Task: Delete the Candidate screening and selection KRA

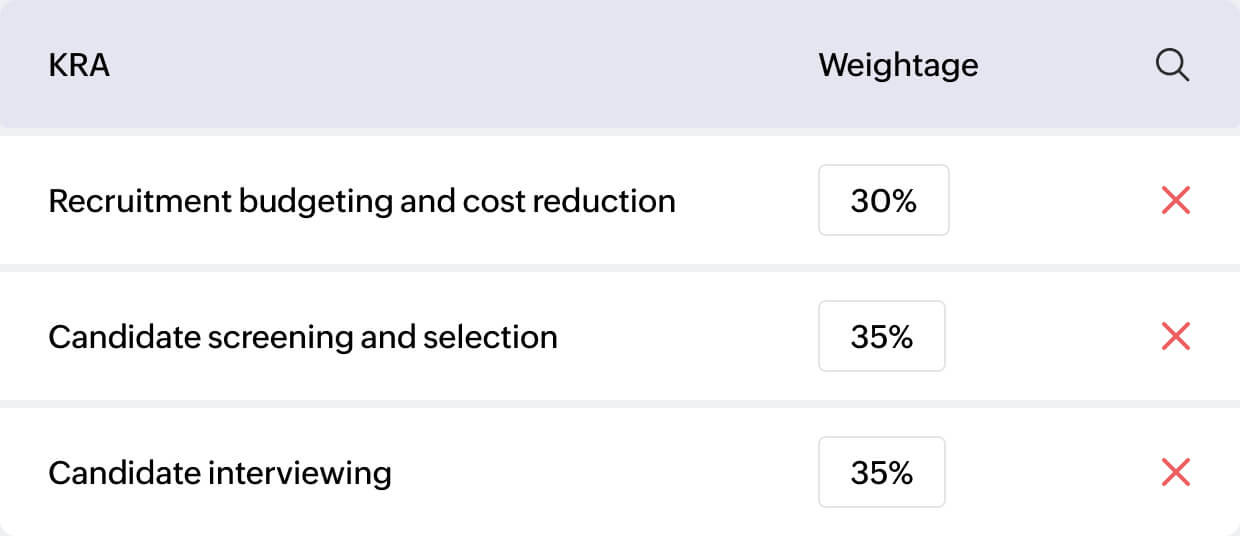Action: pyautogui.click(x=1175, y=337)
